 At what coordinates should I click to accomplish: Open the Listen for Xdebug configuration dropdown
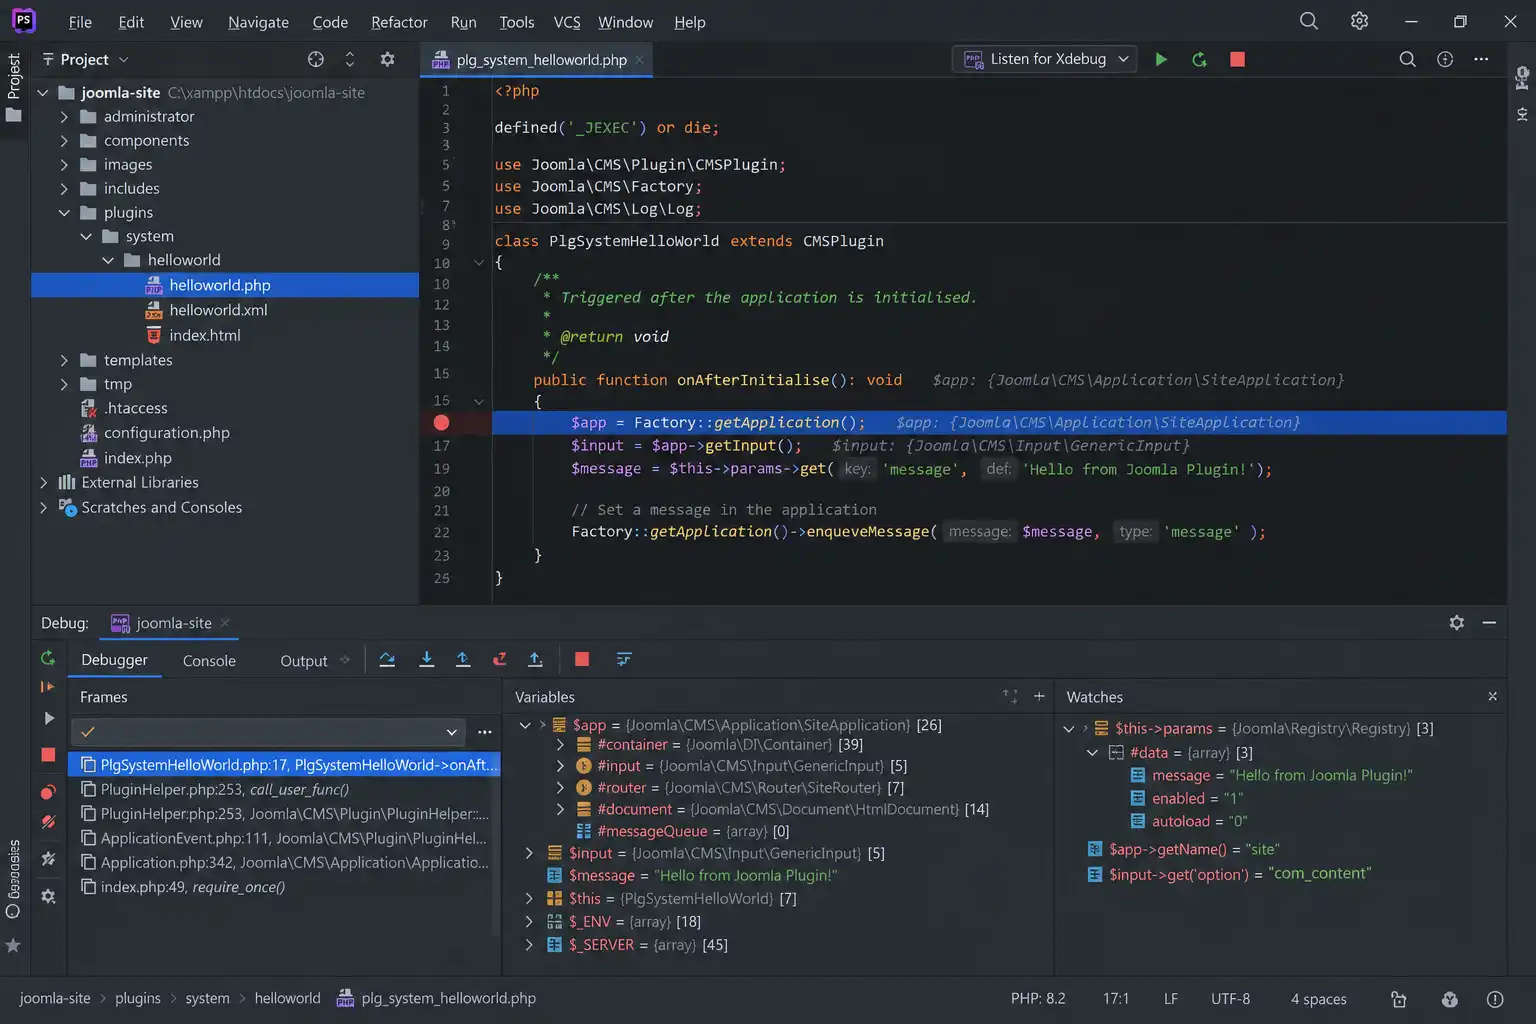point(1045,59)
